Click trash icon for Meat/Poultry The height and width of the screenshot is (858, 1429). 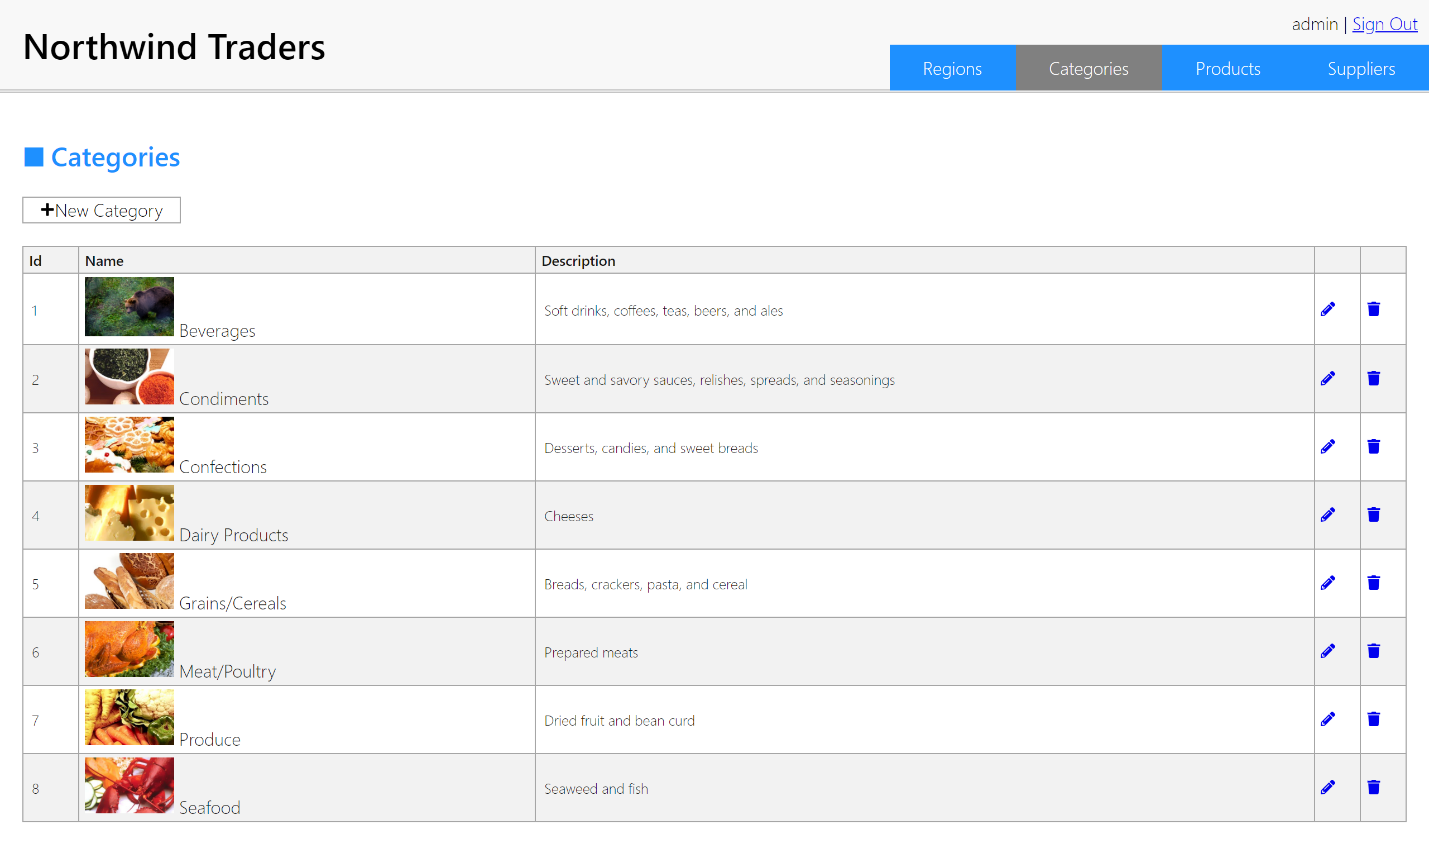tap(1374, 651)
